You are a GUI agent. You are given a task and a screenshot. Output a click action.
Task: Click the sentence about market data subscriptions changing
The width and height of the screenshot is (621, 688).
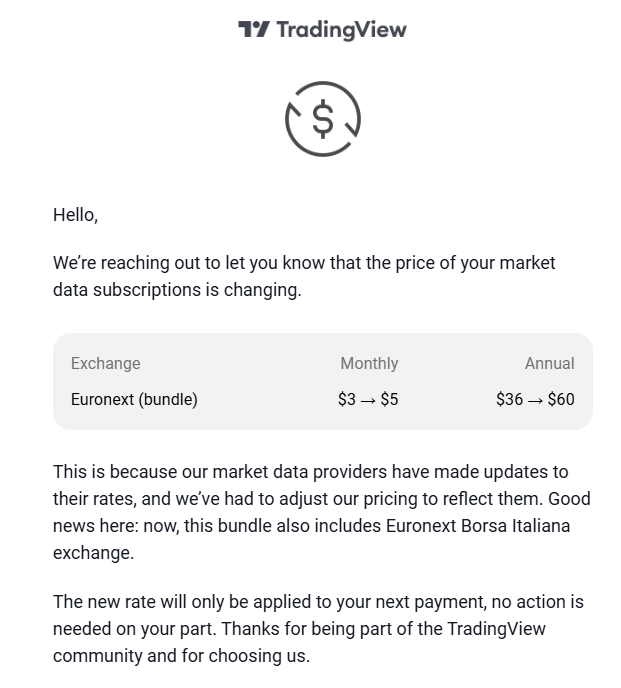304,276
